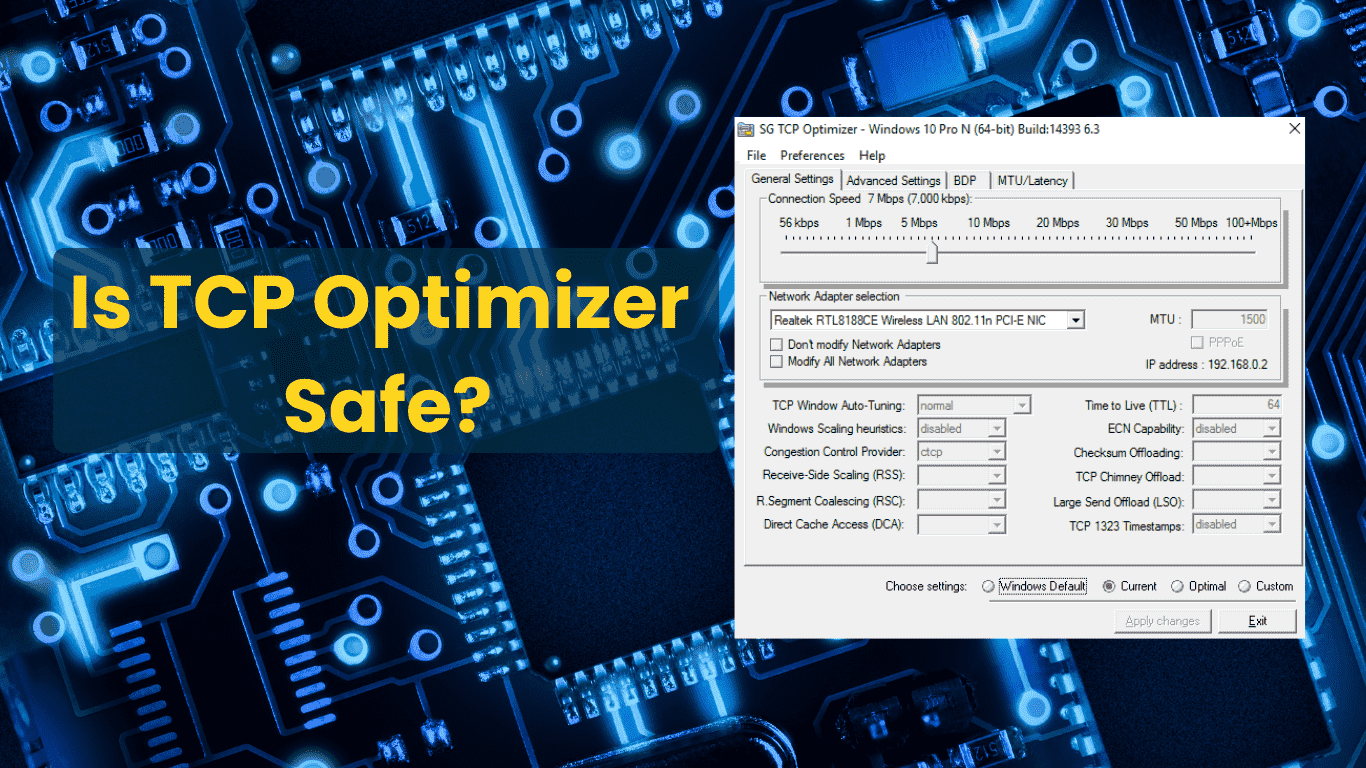Select the Optimal settings radio button
Viewport: 1366px width, 768px height.
coord(1180,586)
